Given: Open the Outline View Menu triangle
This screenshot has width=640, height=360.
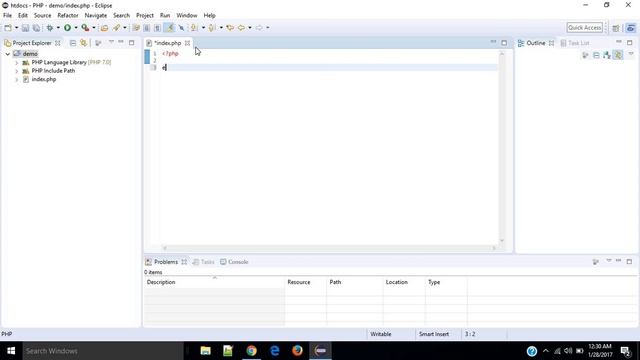Looking at the screenshot, I should (631, 54).
